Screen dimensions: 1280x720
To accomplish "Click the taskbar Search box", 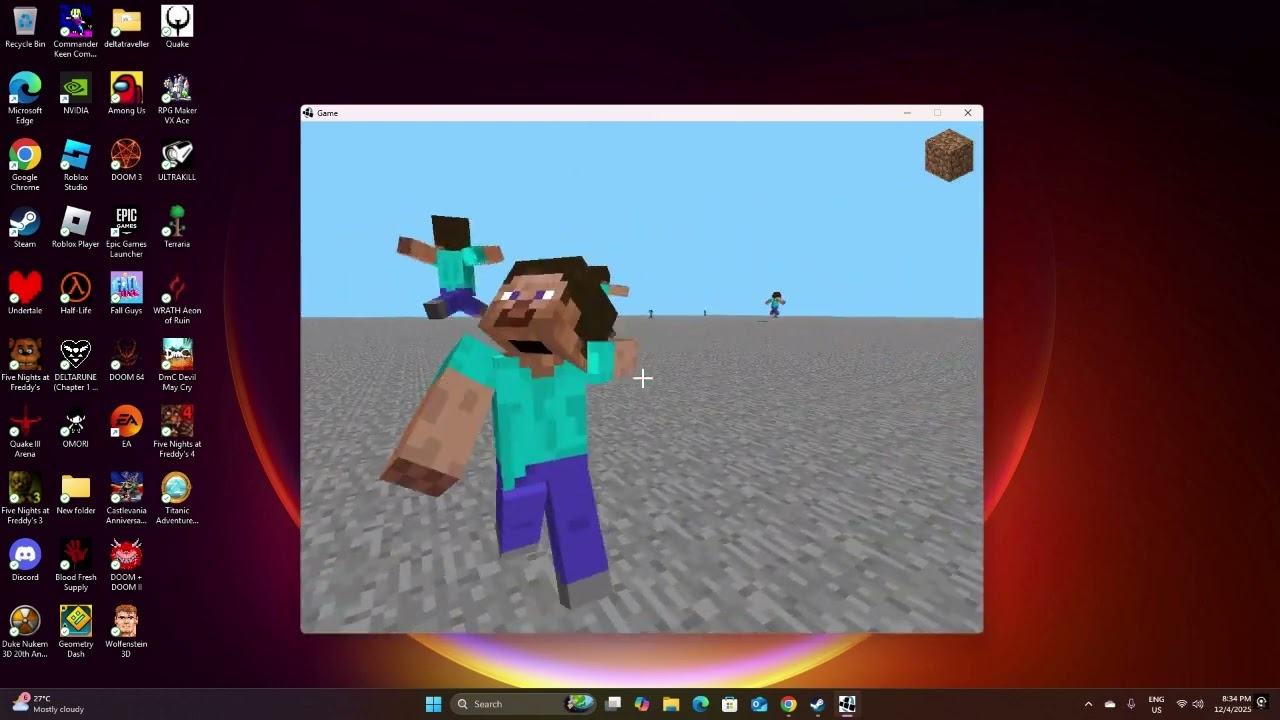I will tap(524, 704).
